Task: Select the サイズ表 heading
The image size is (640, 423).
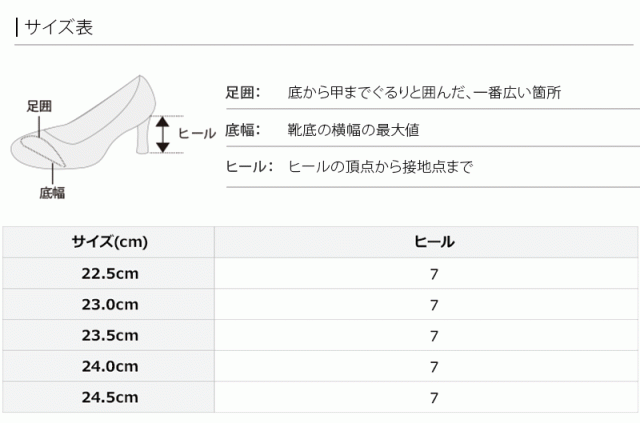Action: click(59, 28)
